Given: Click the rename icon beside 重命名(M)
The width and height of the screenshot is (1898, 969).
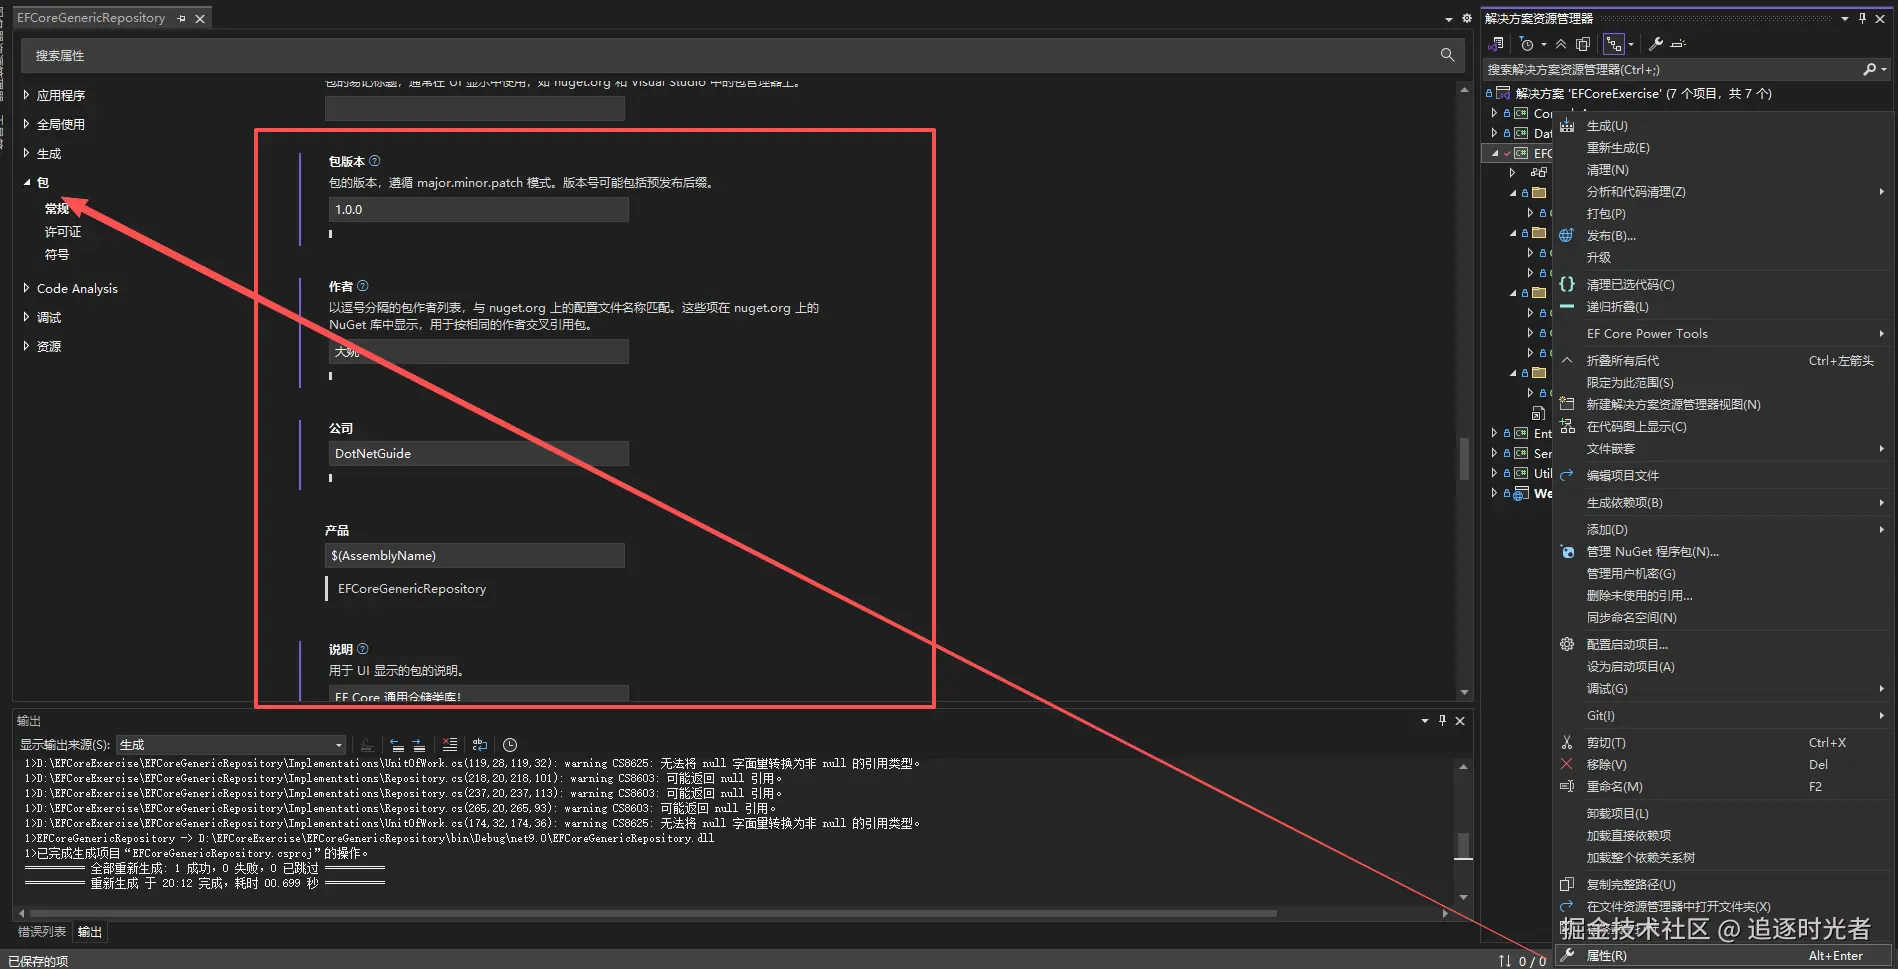Looking at the screenshot, I should 1567,787.
